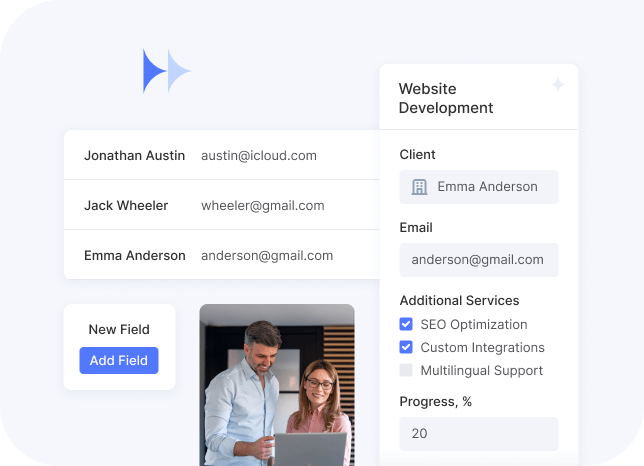Click the Additional Services heading

coord(459,300)
